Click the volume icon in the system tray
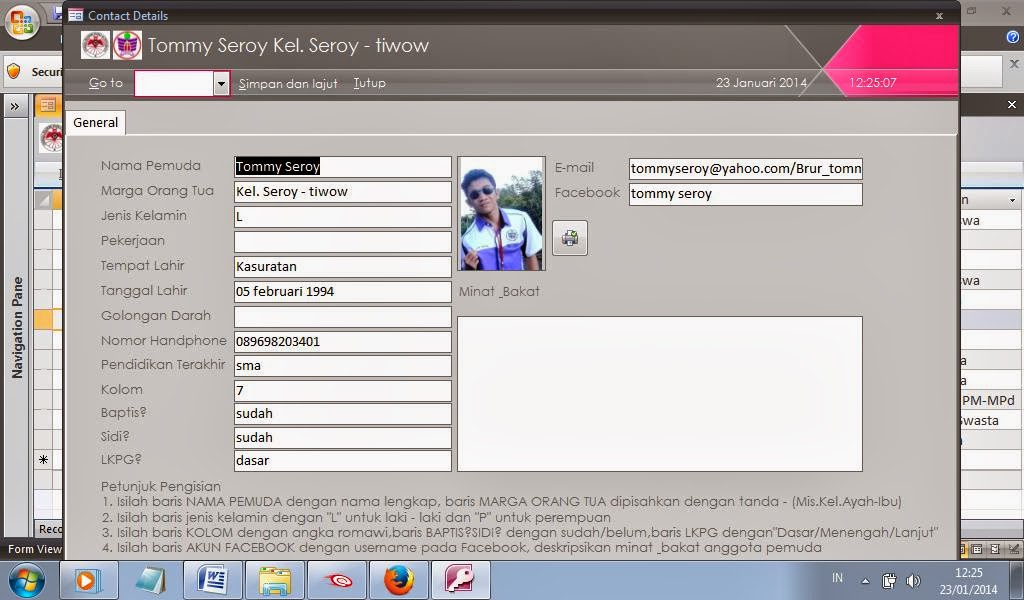This screenshot has height=600, width=1024. pos(913,580)
